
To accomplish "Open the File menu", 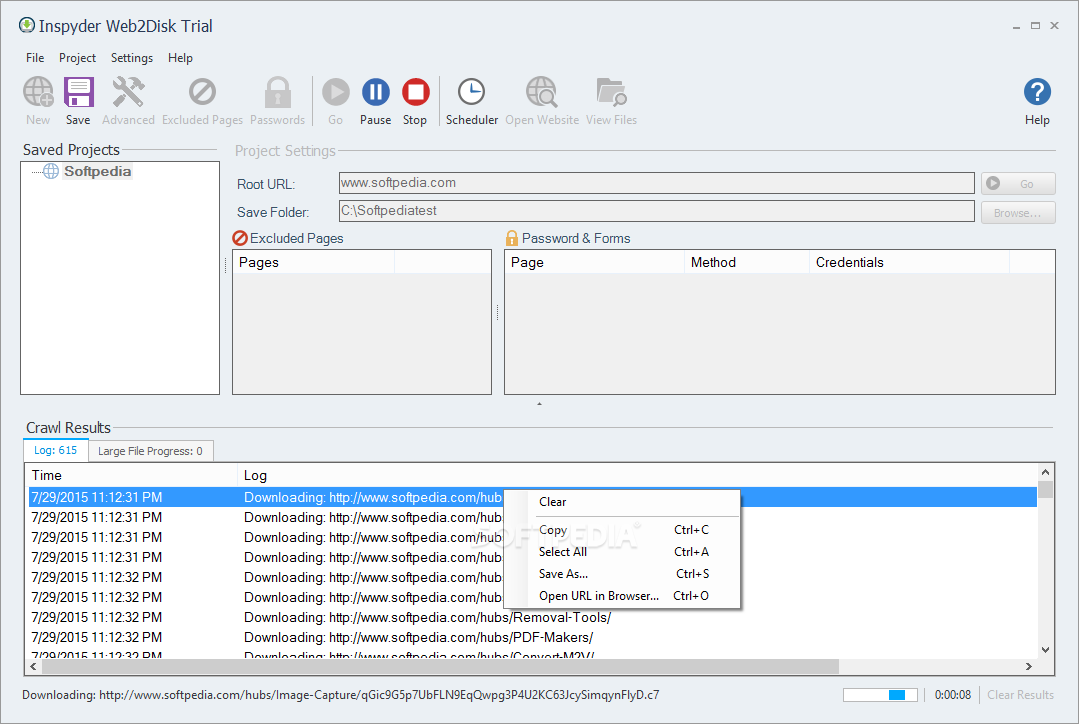I will (x=35, y=58).
